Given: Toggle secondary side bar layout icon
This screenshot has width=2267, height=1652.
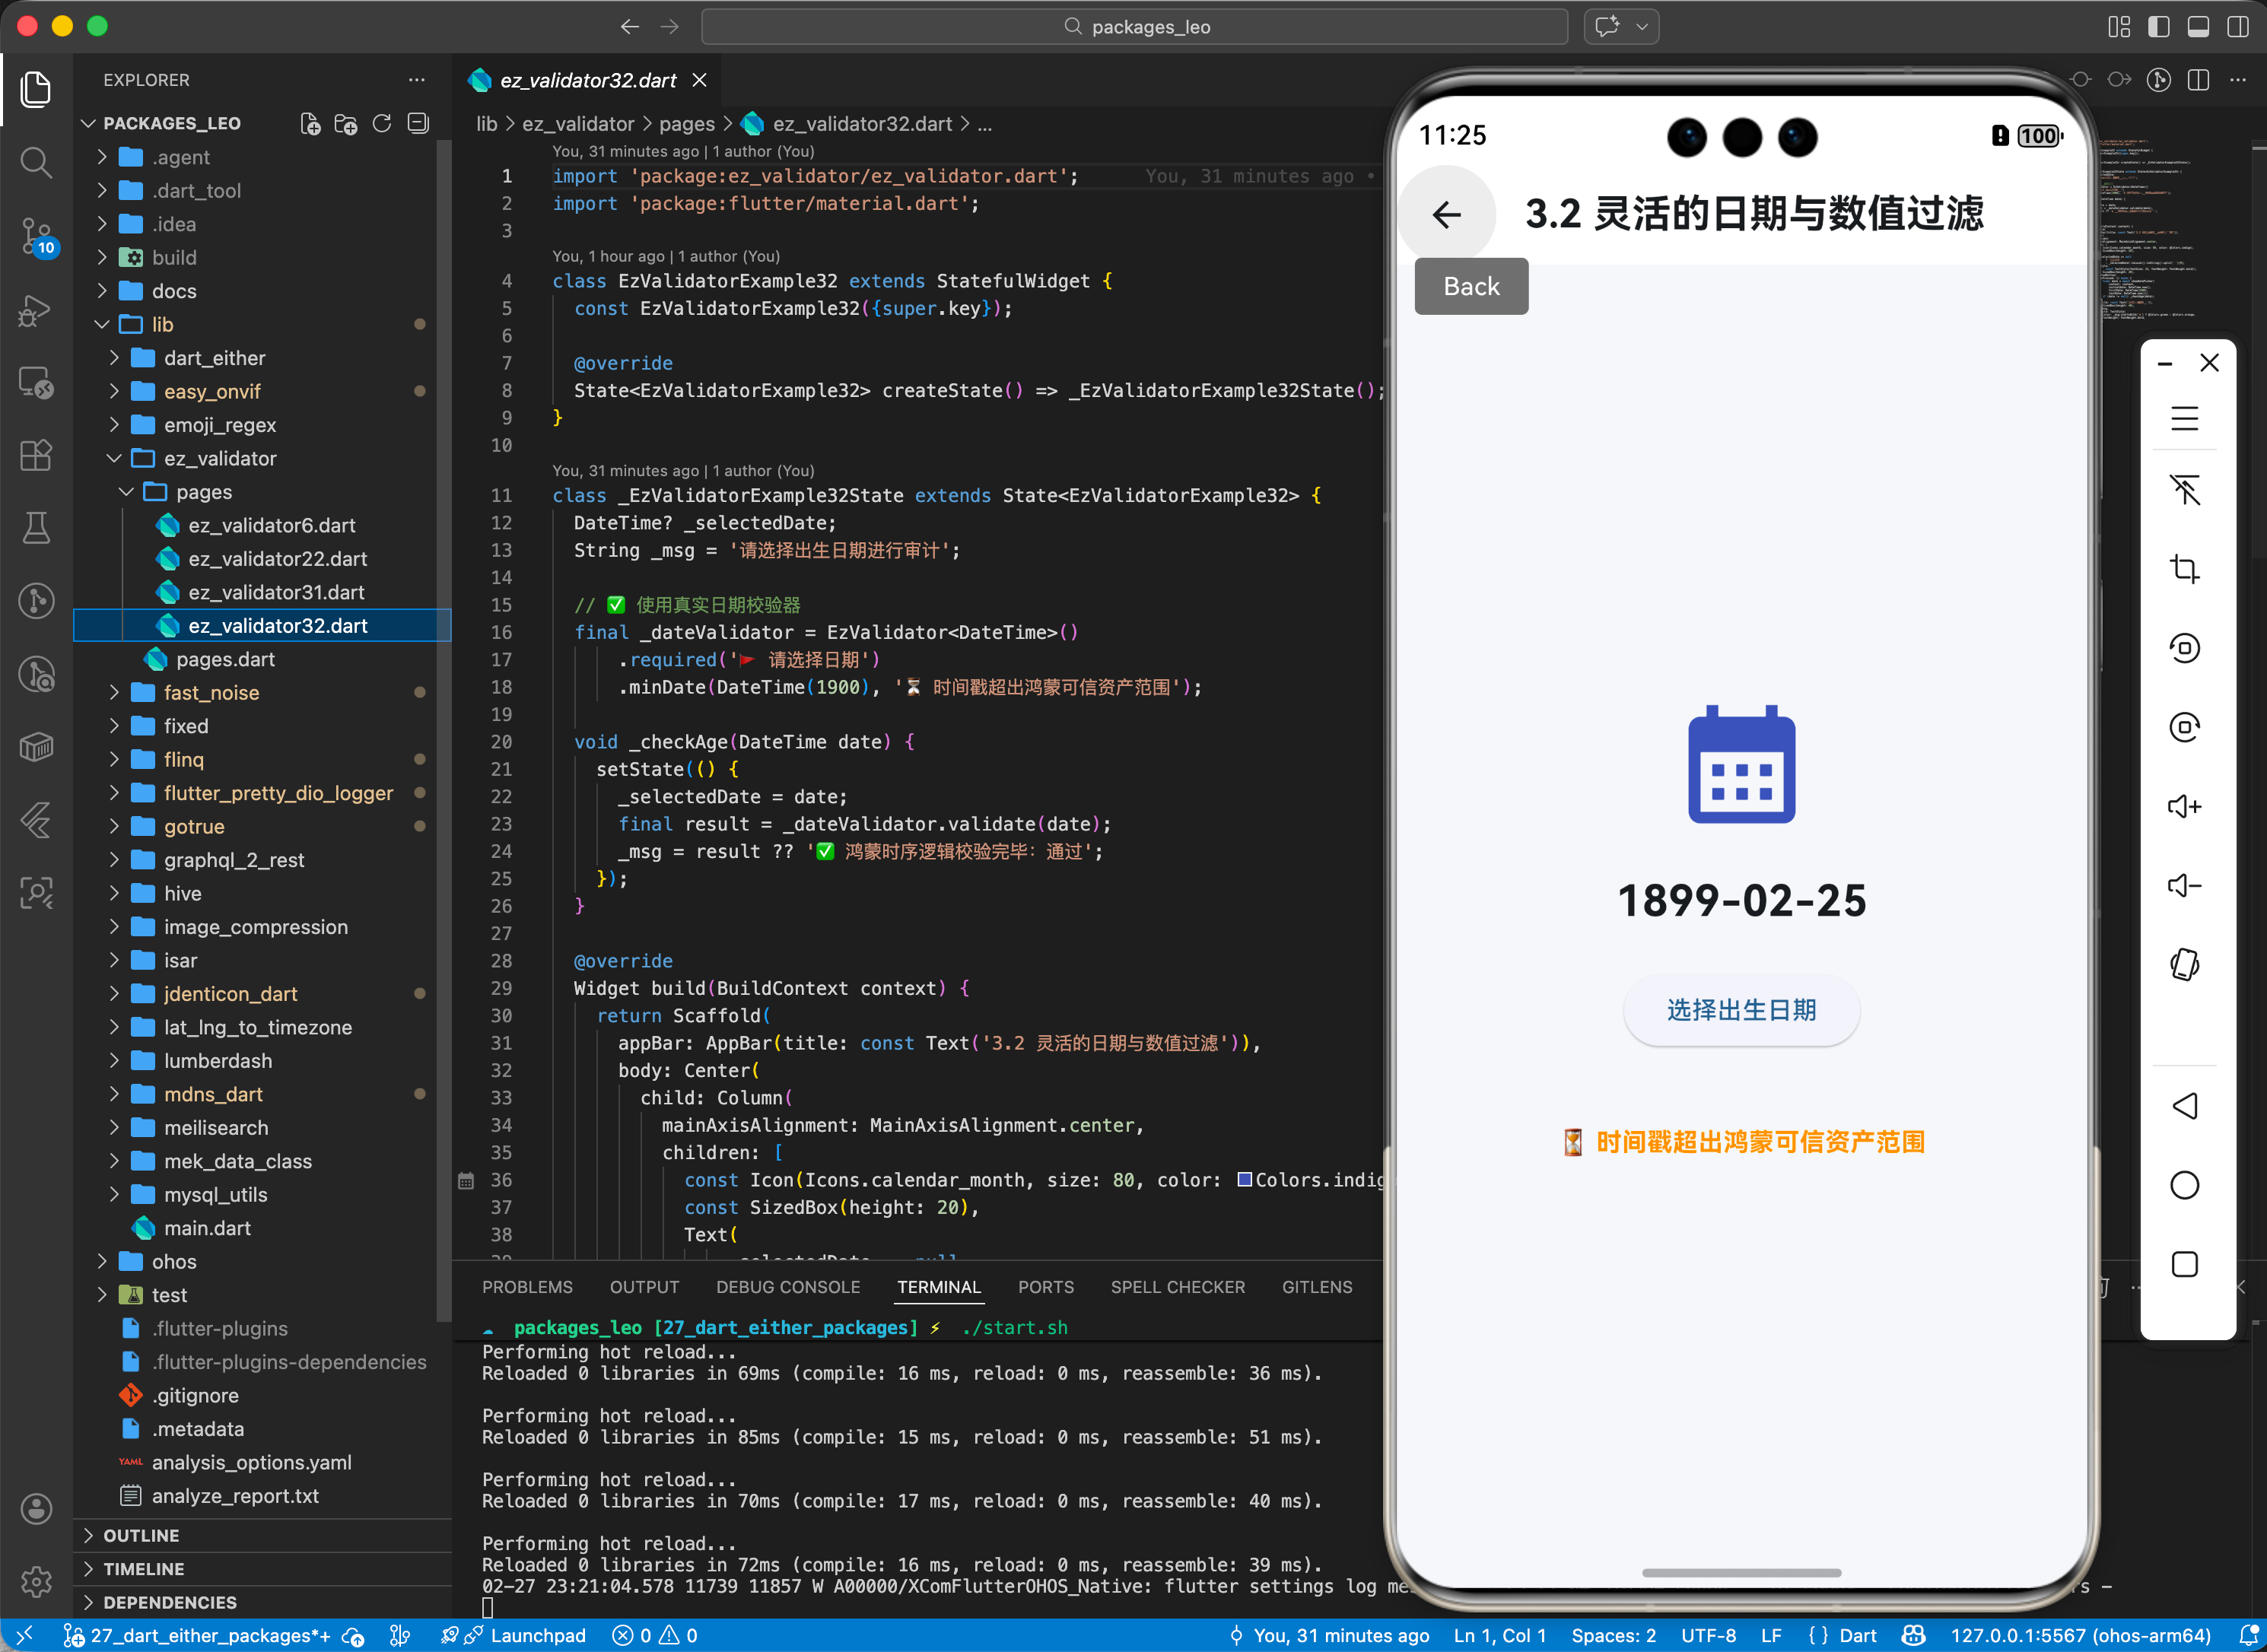Looking at the screenshot, I should point(2237,27).
